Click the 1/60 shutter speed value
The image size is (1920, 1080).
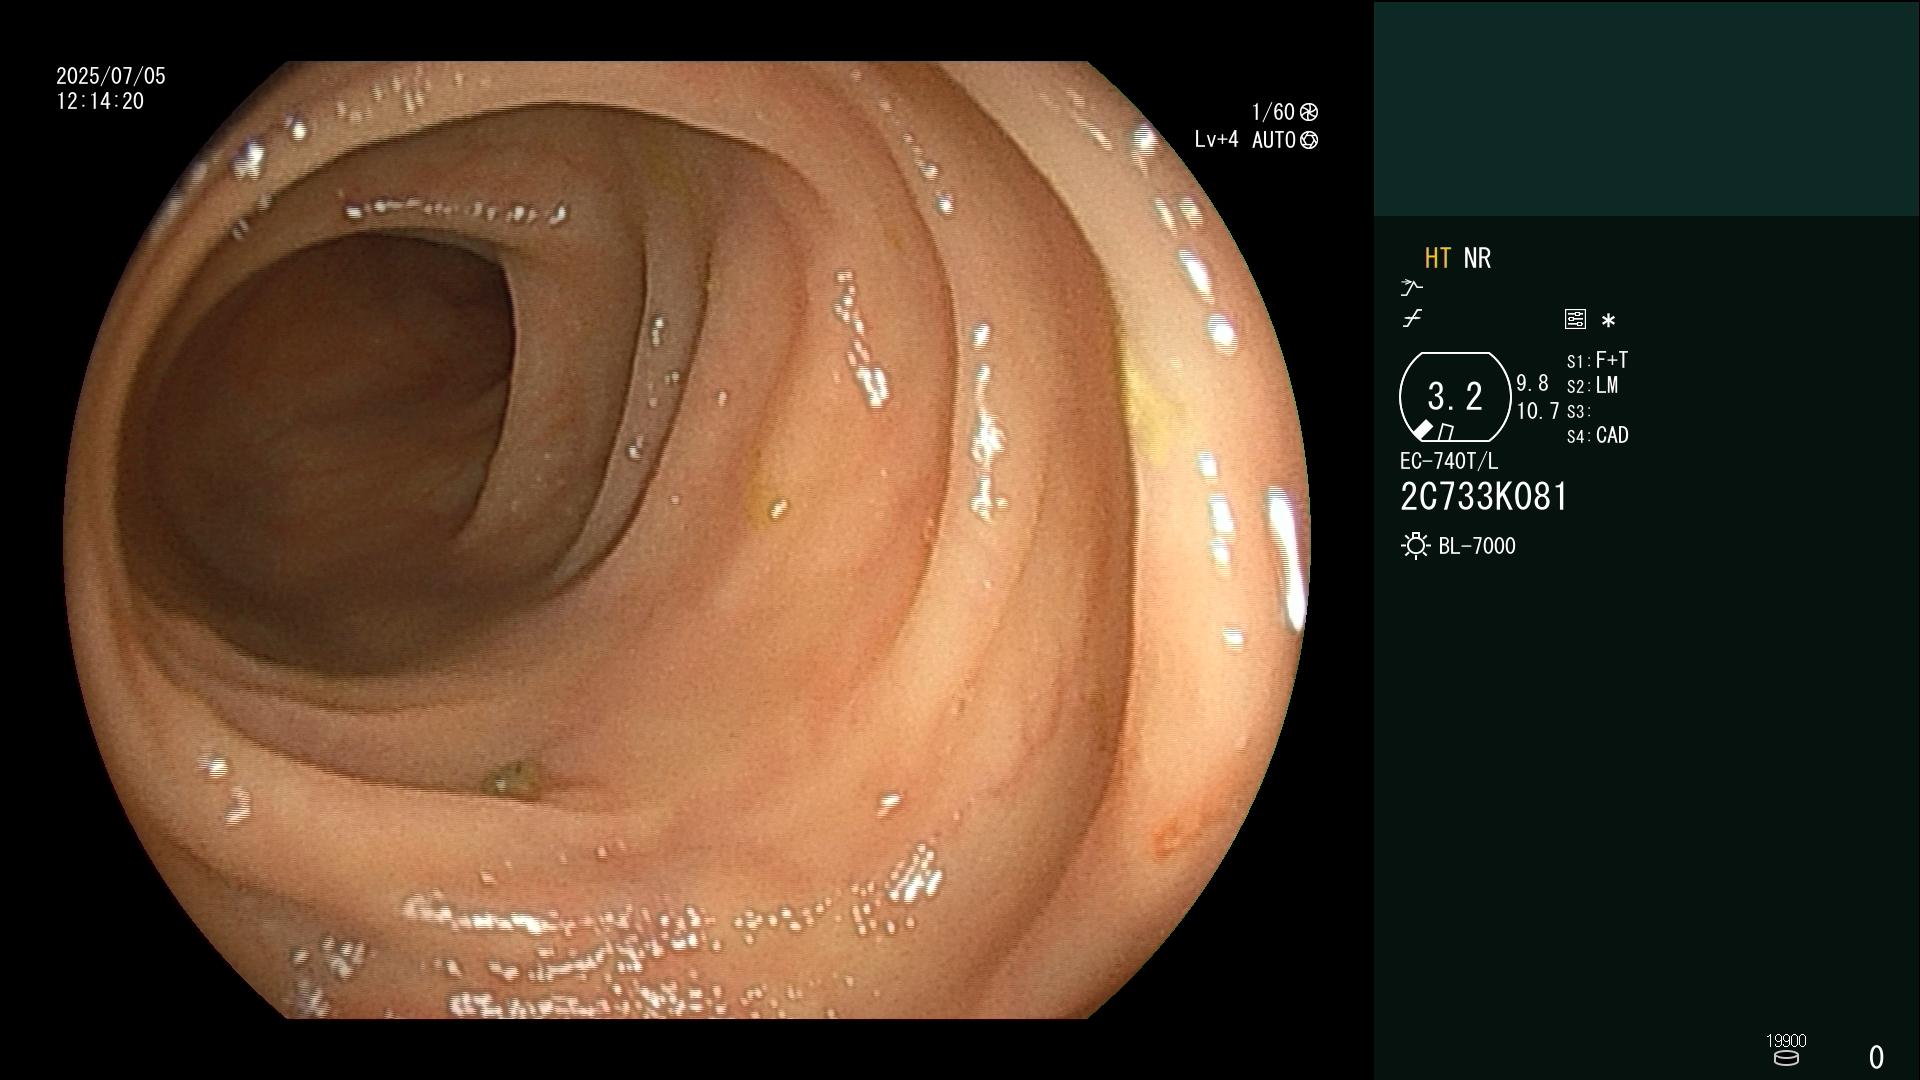point(1273,112)
